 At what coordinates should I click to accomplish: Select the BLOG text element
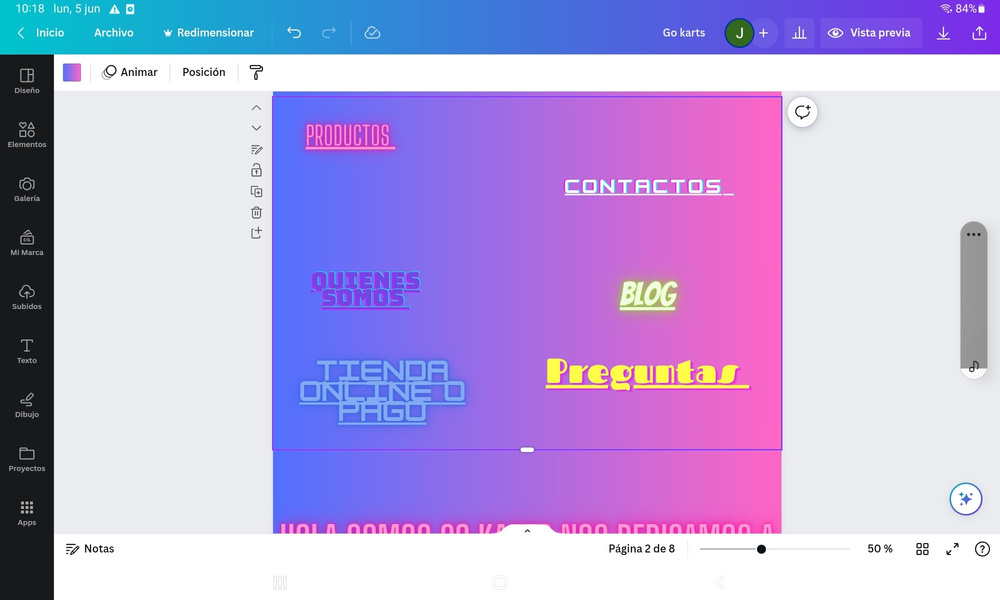pos(648,295)
